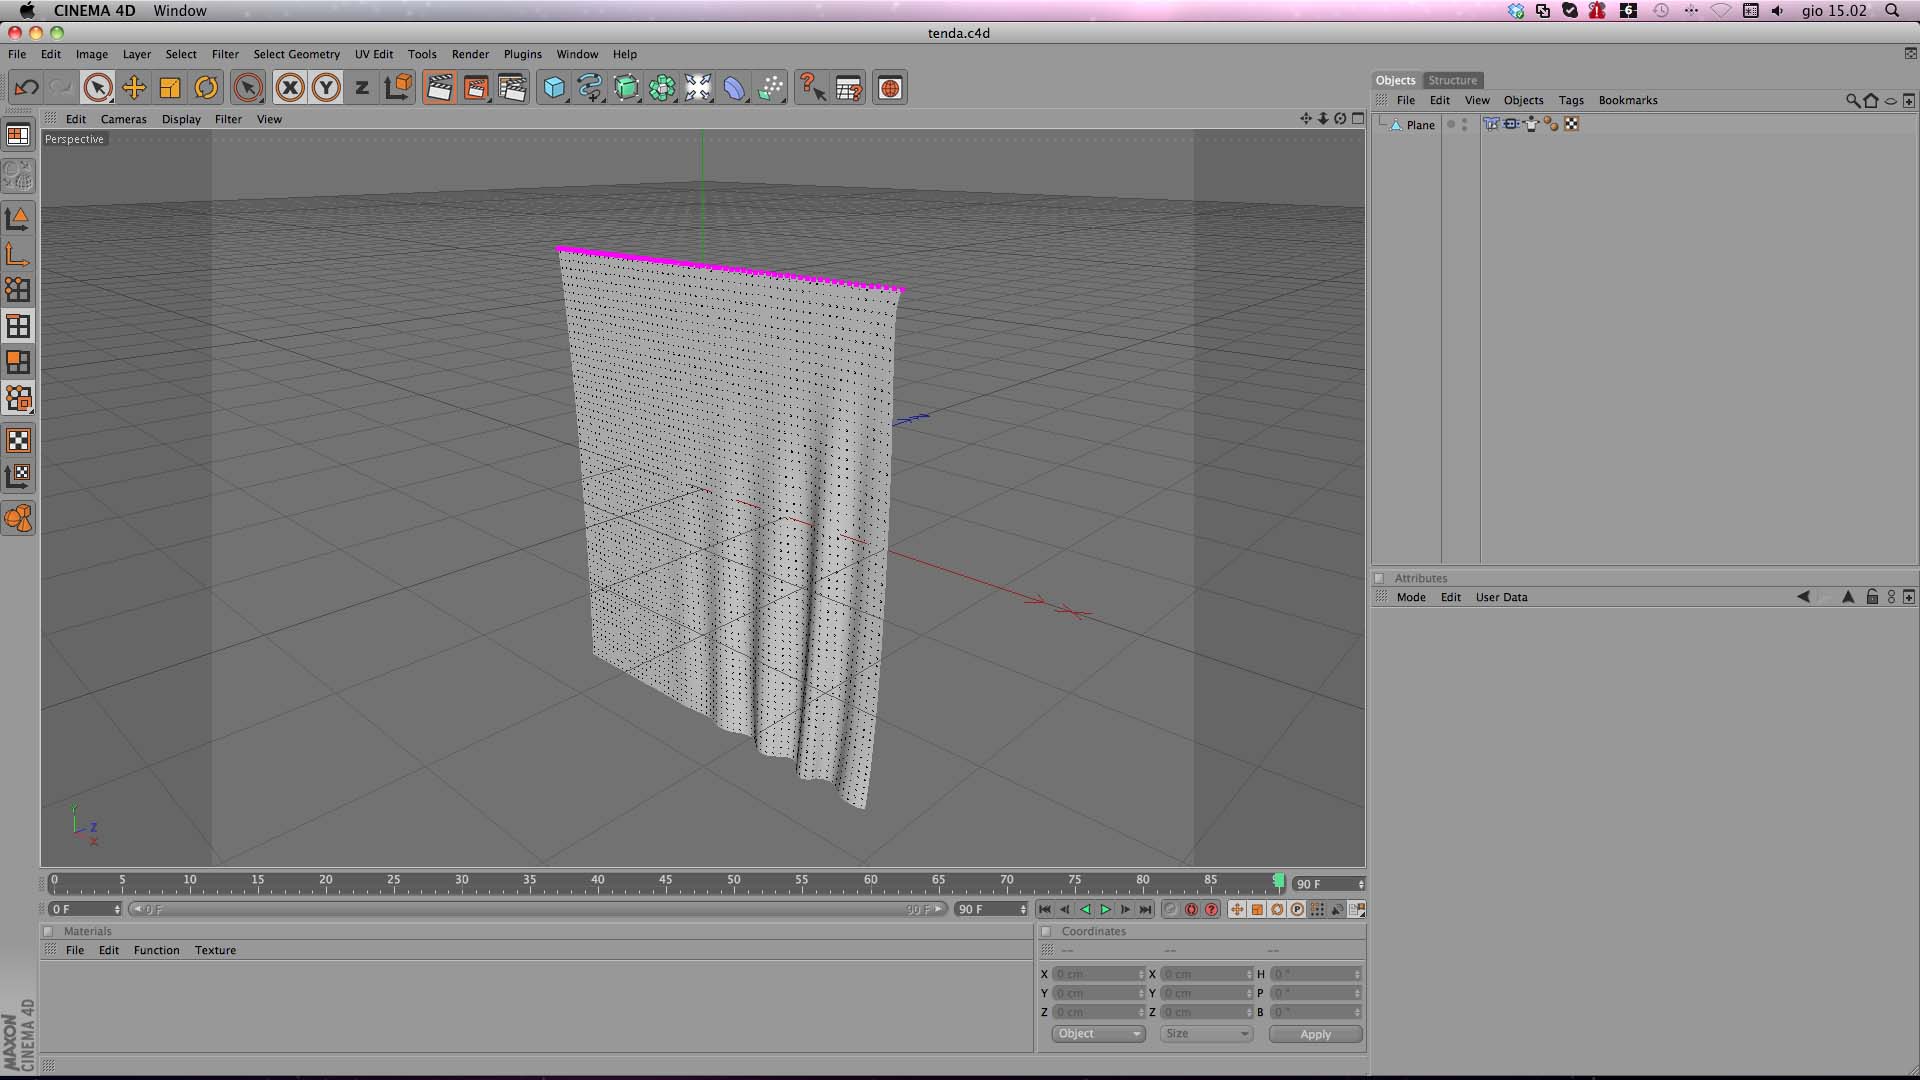Open Render Settings icon
Image resolution: width=1920 pixels, height=1080 pixels.
click(512, 88)
